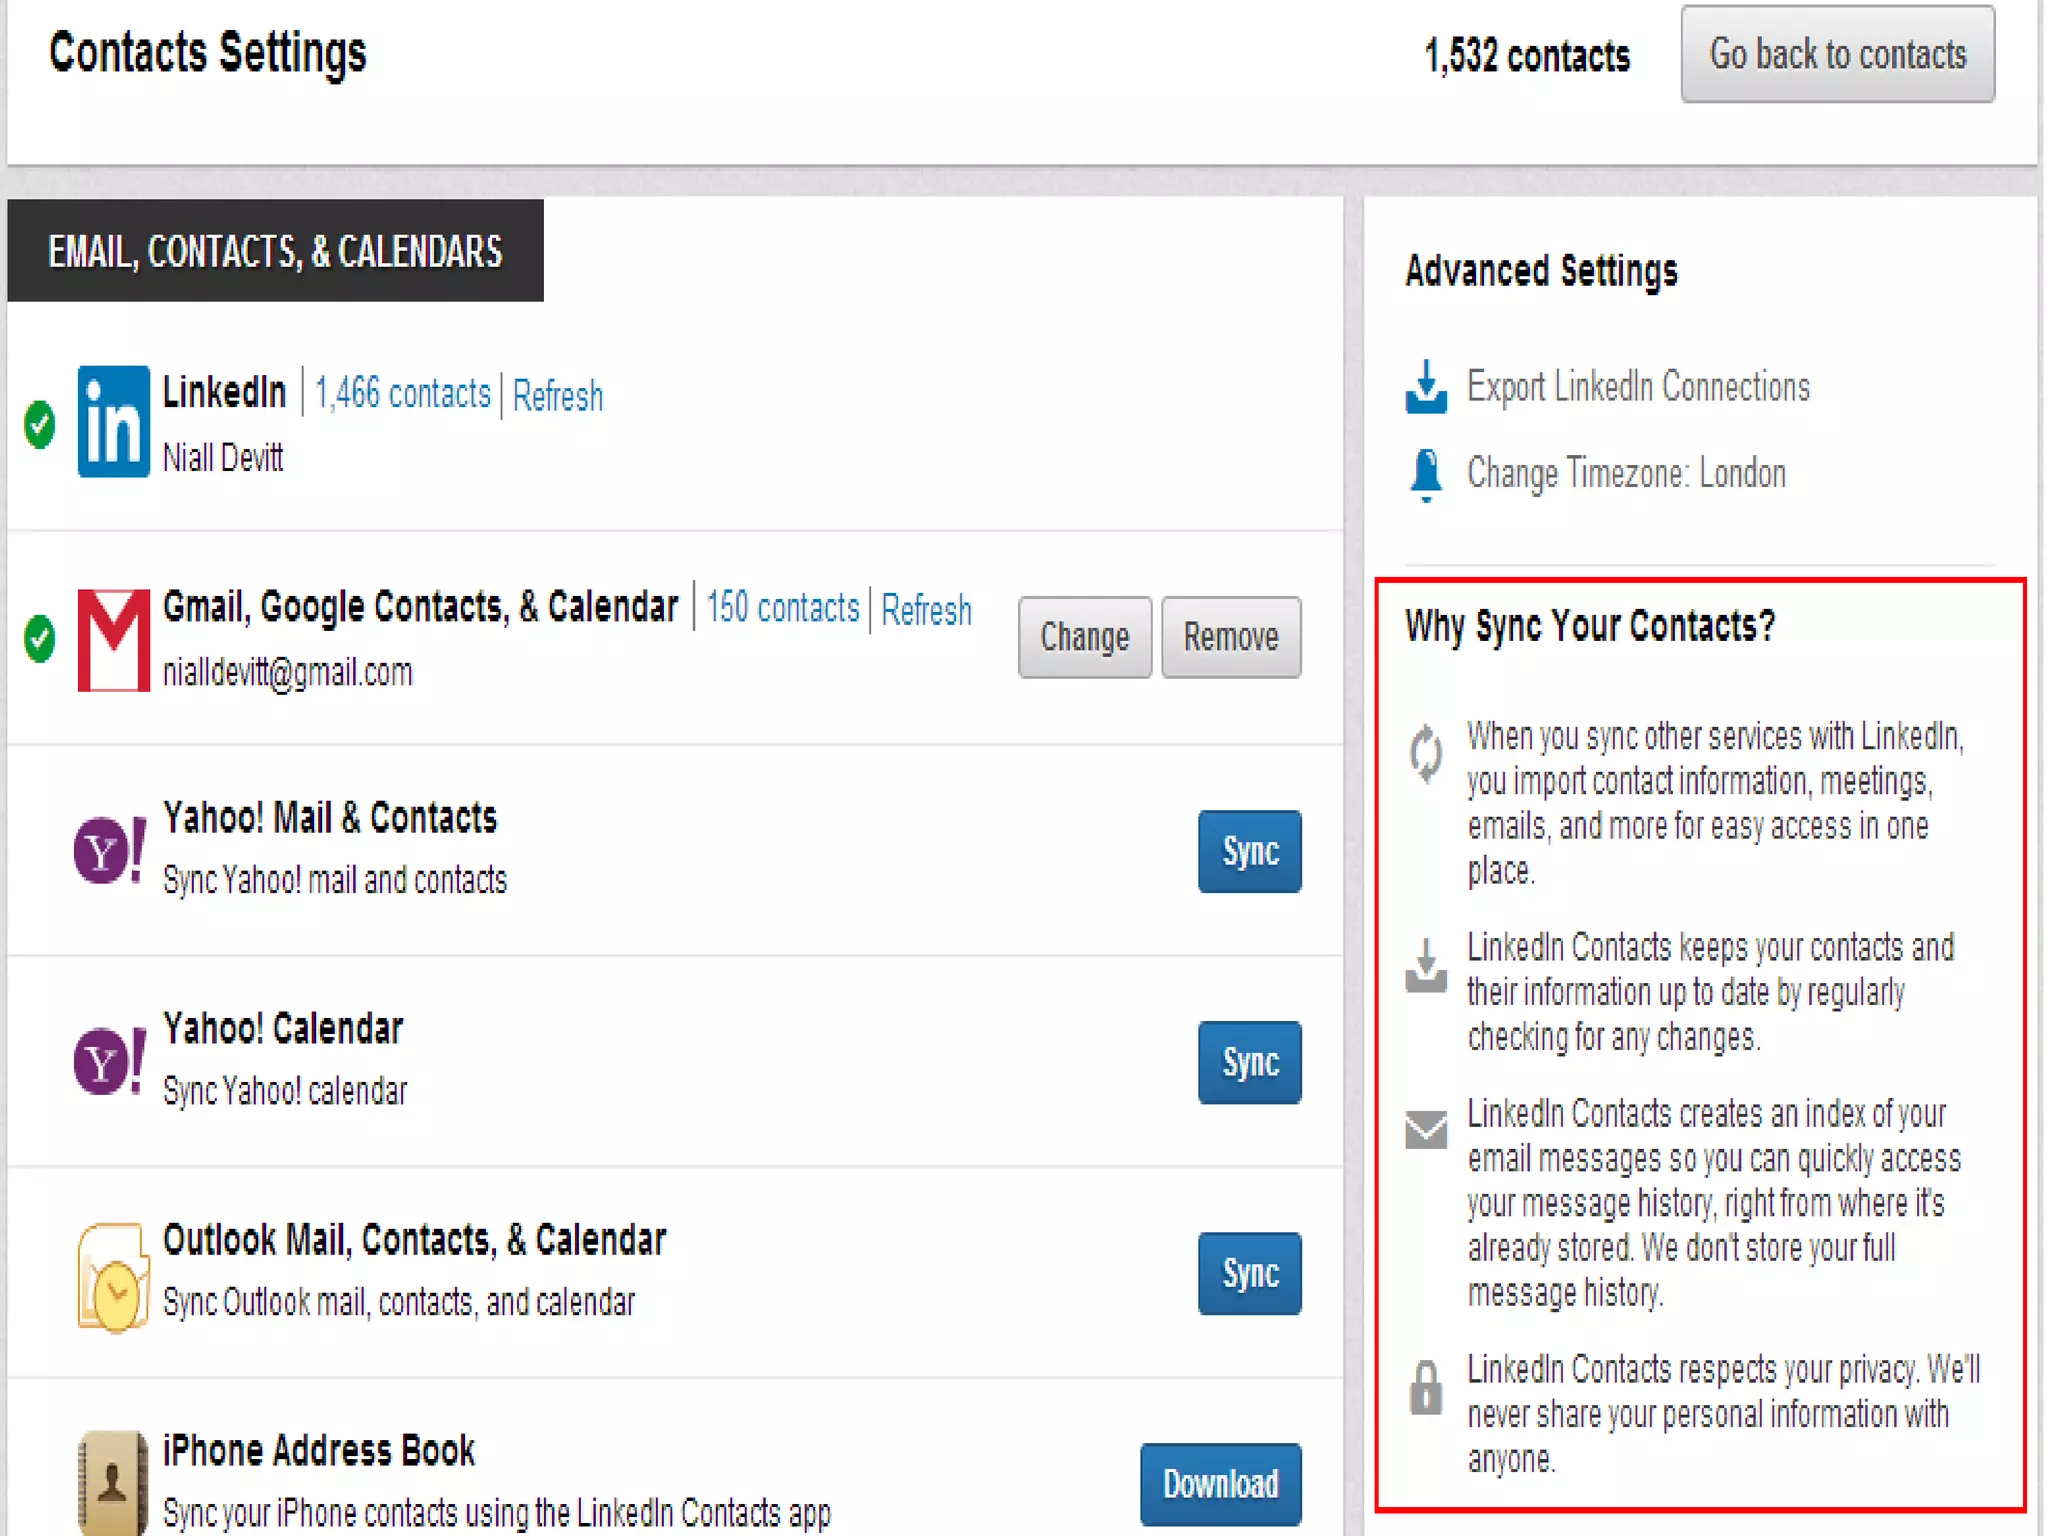Click the timezone bell icon

pos(1426,474)
